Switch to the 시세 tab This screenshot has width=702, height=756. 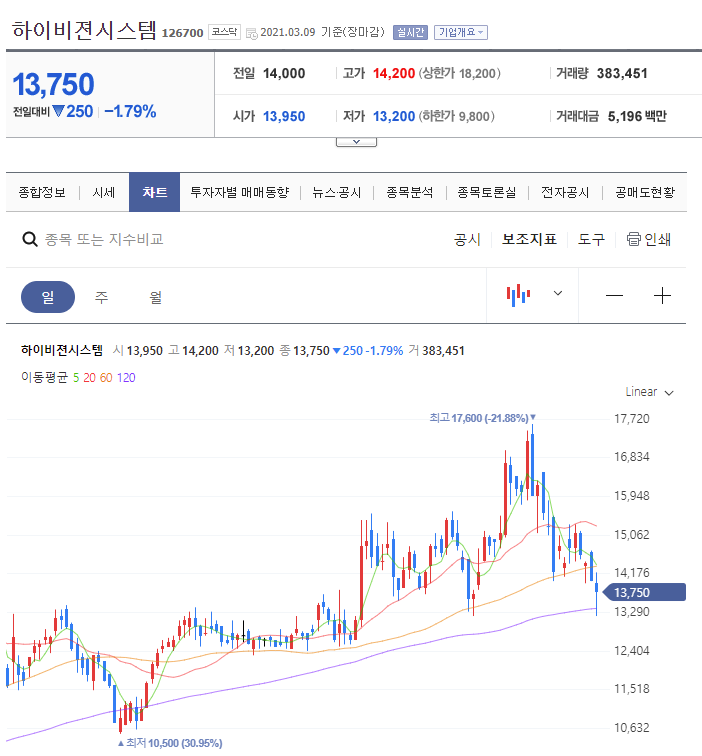point(104,192)
